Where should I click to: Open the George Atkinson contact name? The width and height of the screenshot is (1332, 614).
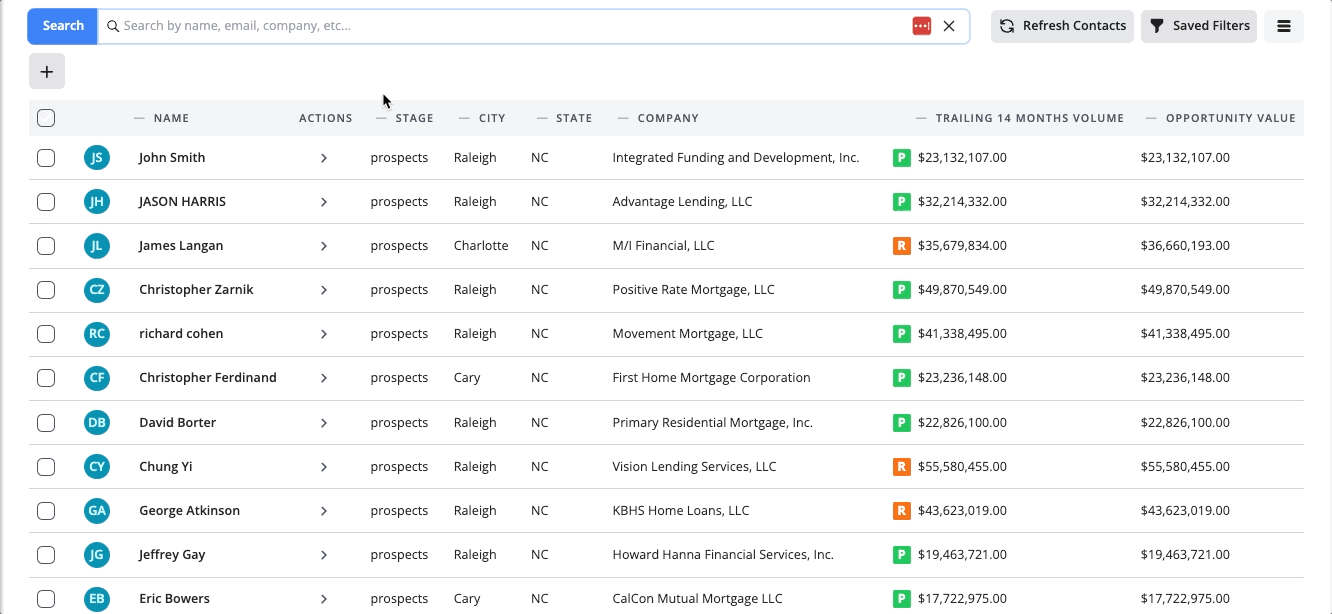pyautogui.click(x=189, y=510)
